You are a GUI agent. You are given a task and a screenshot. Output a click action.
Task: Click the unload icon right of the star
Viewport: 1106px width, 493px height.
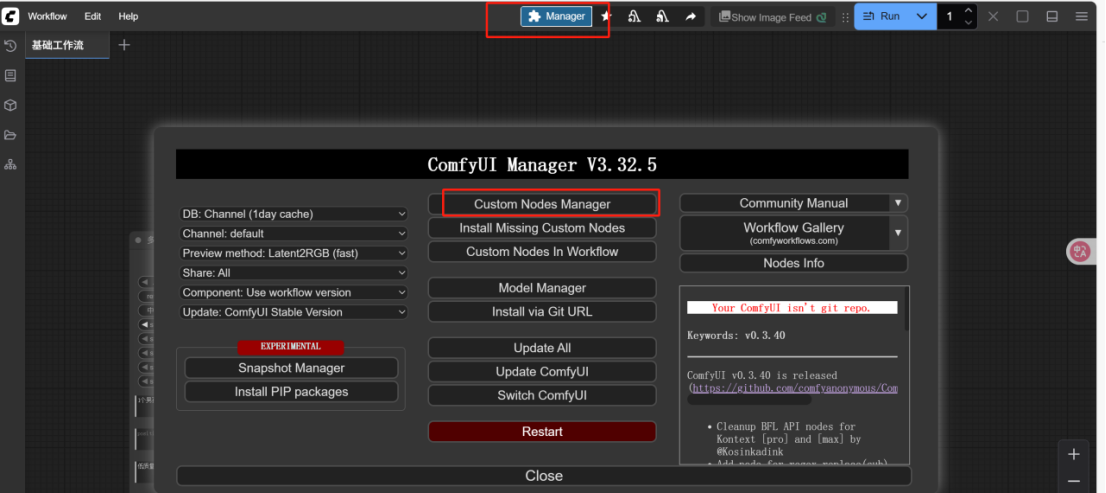click(634, 16)
